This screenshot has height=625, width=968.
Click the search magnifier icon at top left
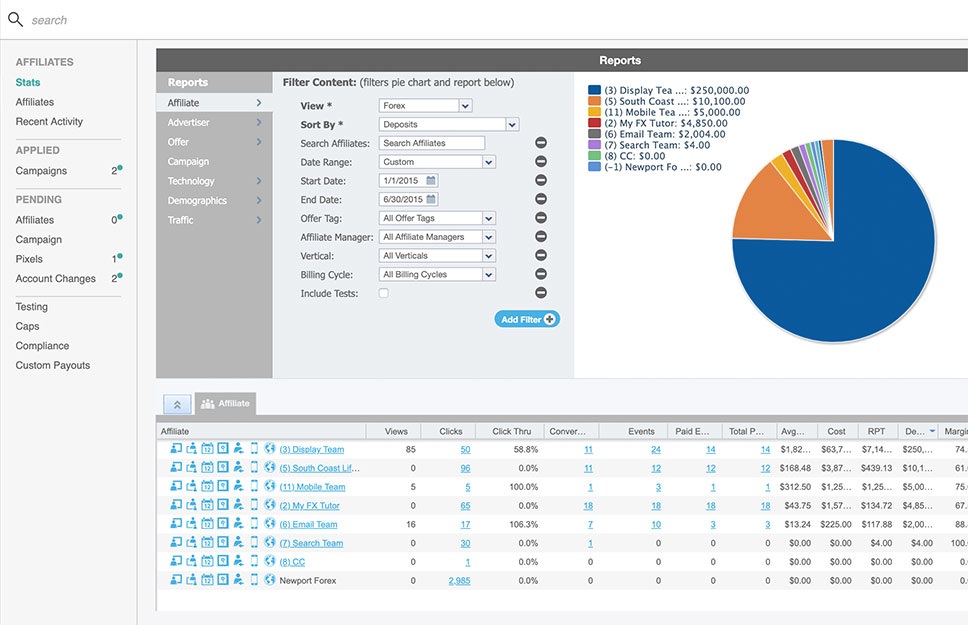point(14,17)
